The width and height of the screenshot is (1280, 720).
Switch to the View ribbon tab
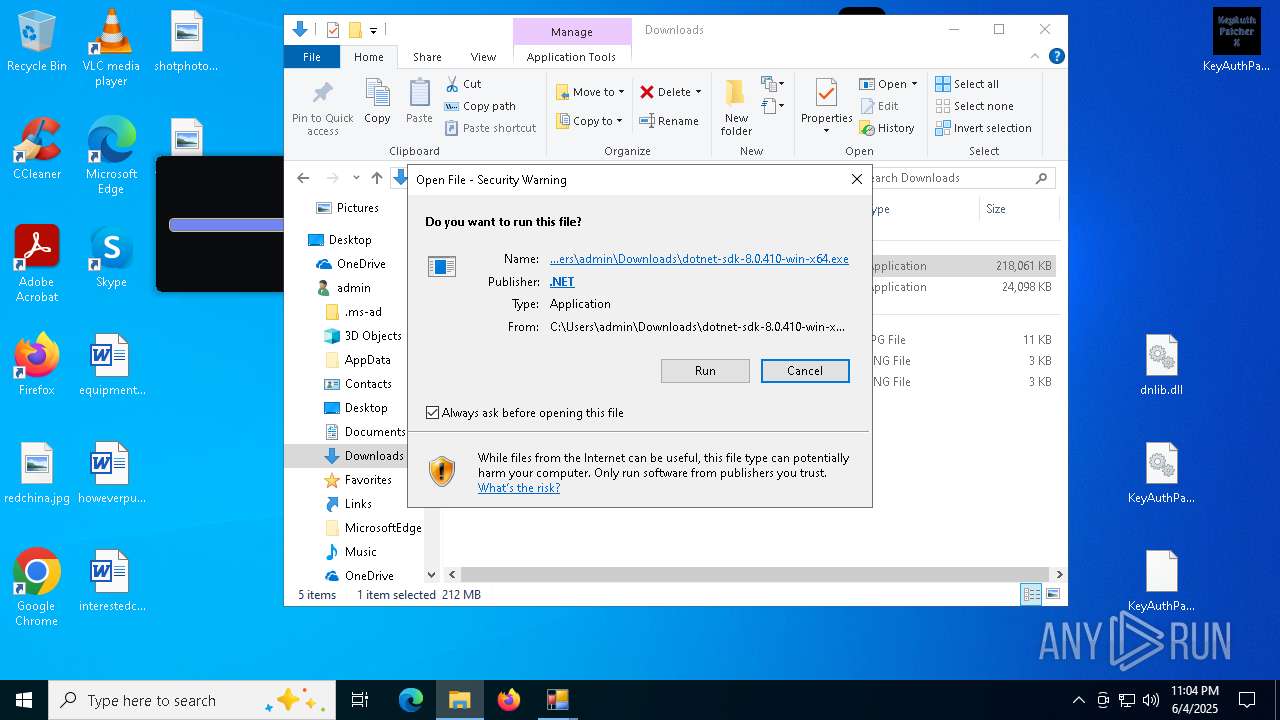[x=483, y=57]
